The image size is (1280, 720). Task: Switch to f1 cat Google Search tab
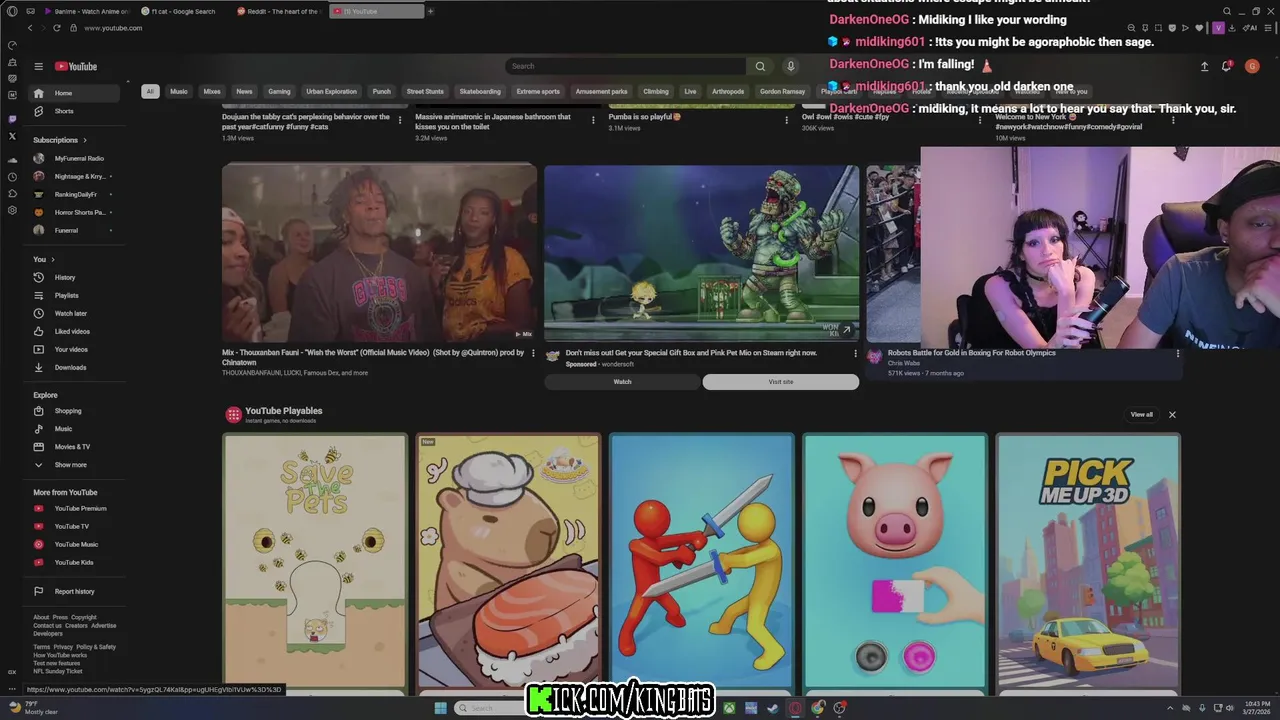183,11
